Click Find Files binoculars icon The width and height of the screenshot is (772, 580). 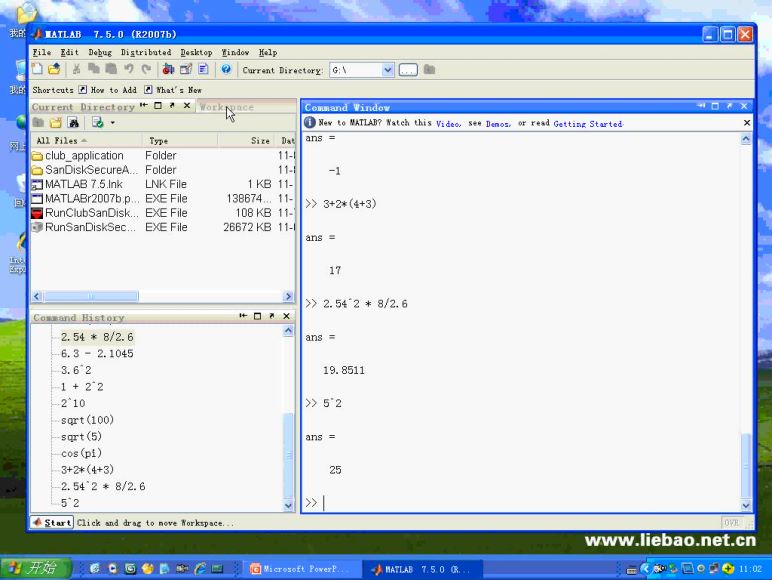click(73, 123)
